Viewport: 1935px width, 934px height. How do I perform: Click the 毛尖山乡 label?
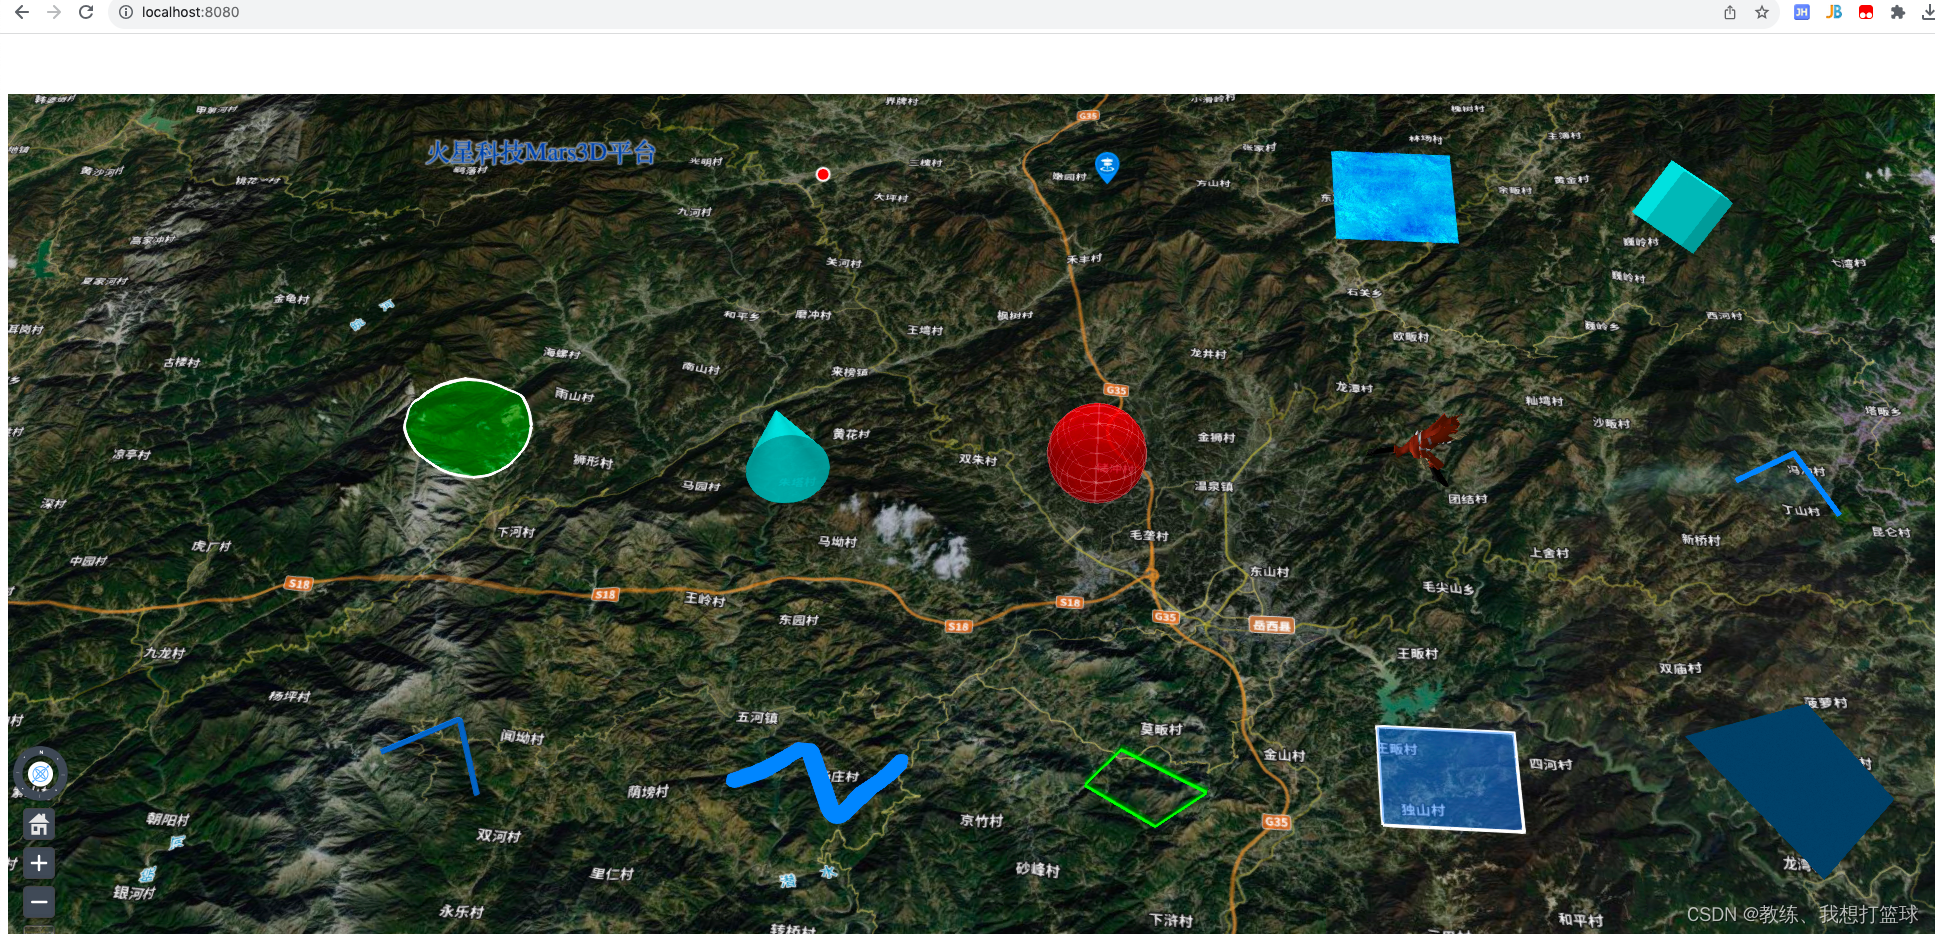(1448, 588)
